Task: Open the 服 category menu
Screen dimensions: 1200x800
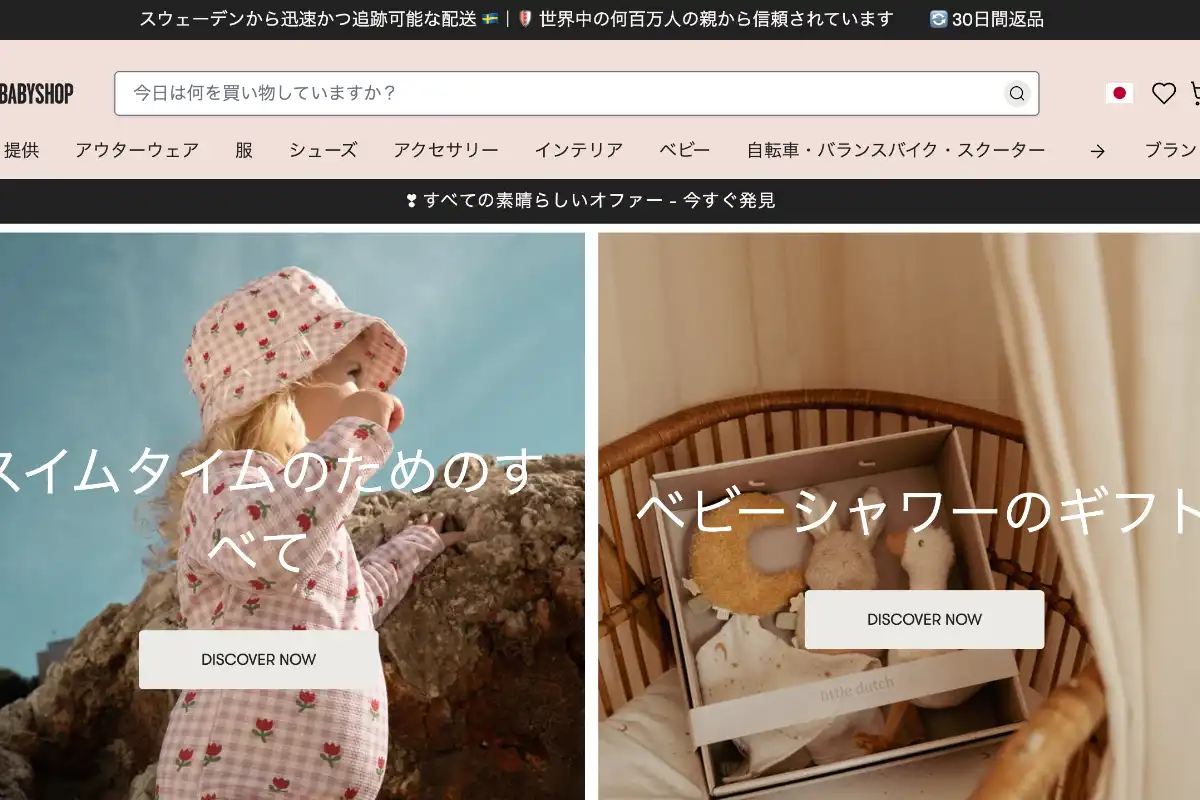Action: click(x=243, y=150)
